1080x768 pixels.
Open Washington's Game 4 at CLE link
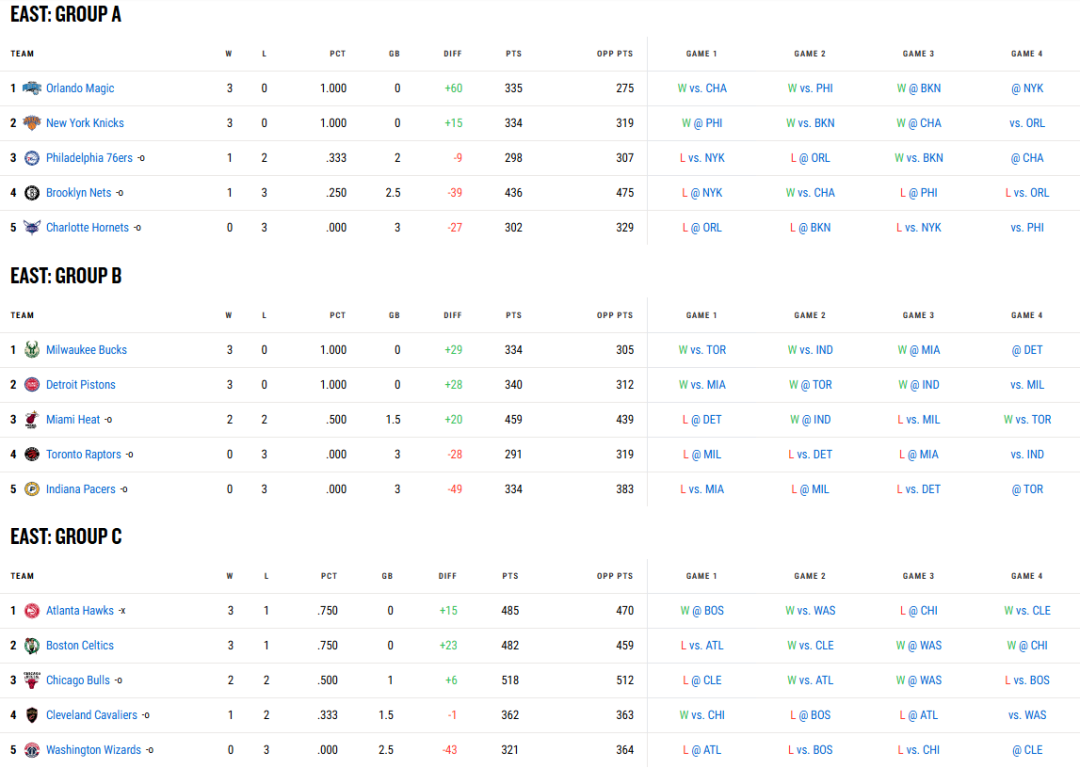click(1027, 750)
